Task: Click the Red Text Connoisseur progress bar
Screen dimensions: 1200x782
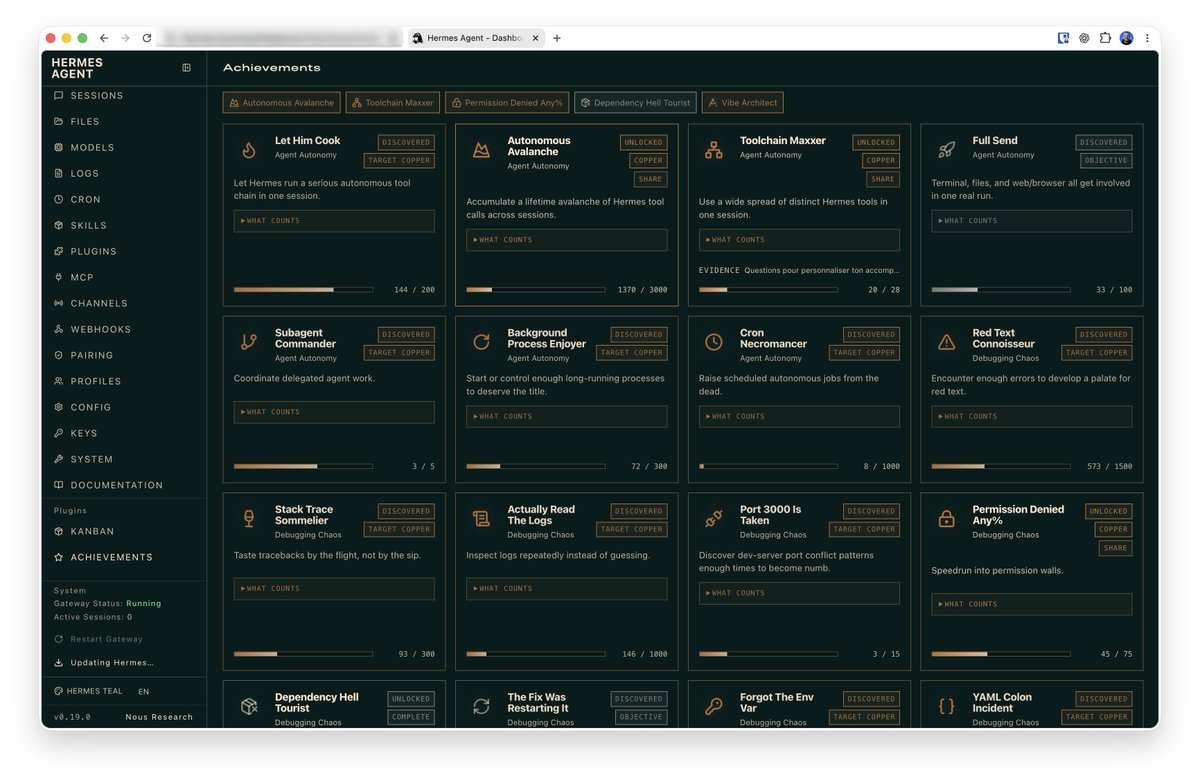Action: 1001,466
